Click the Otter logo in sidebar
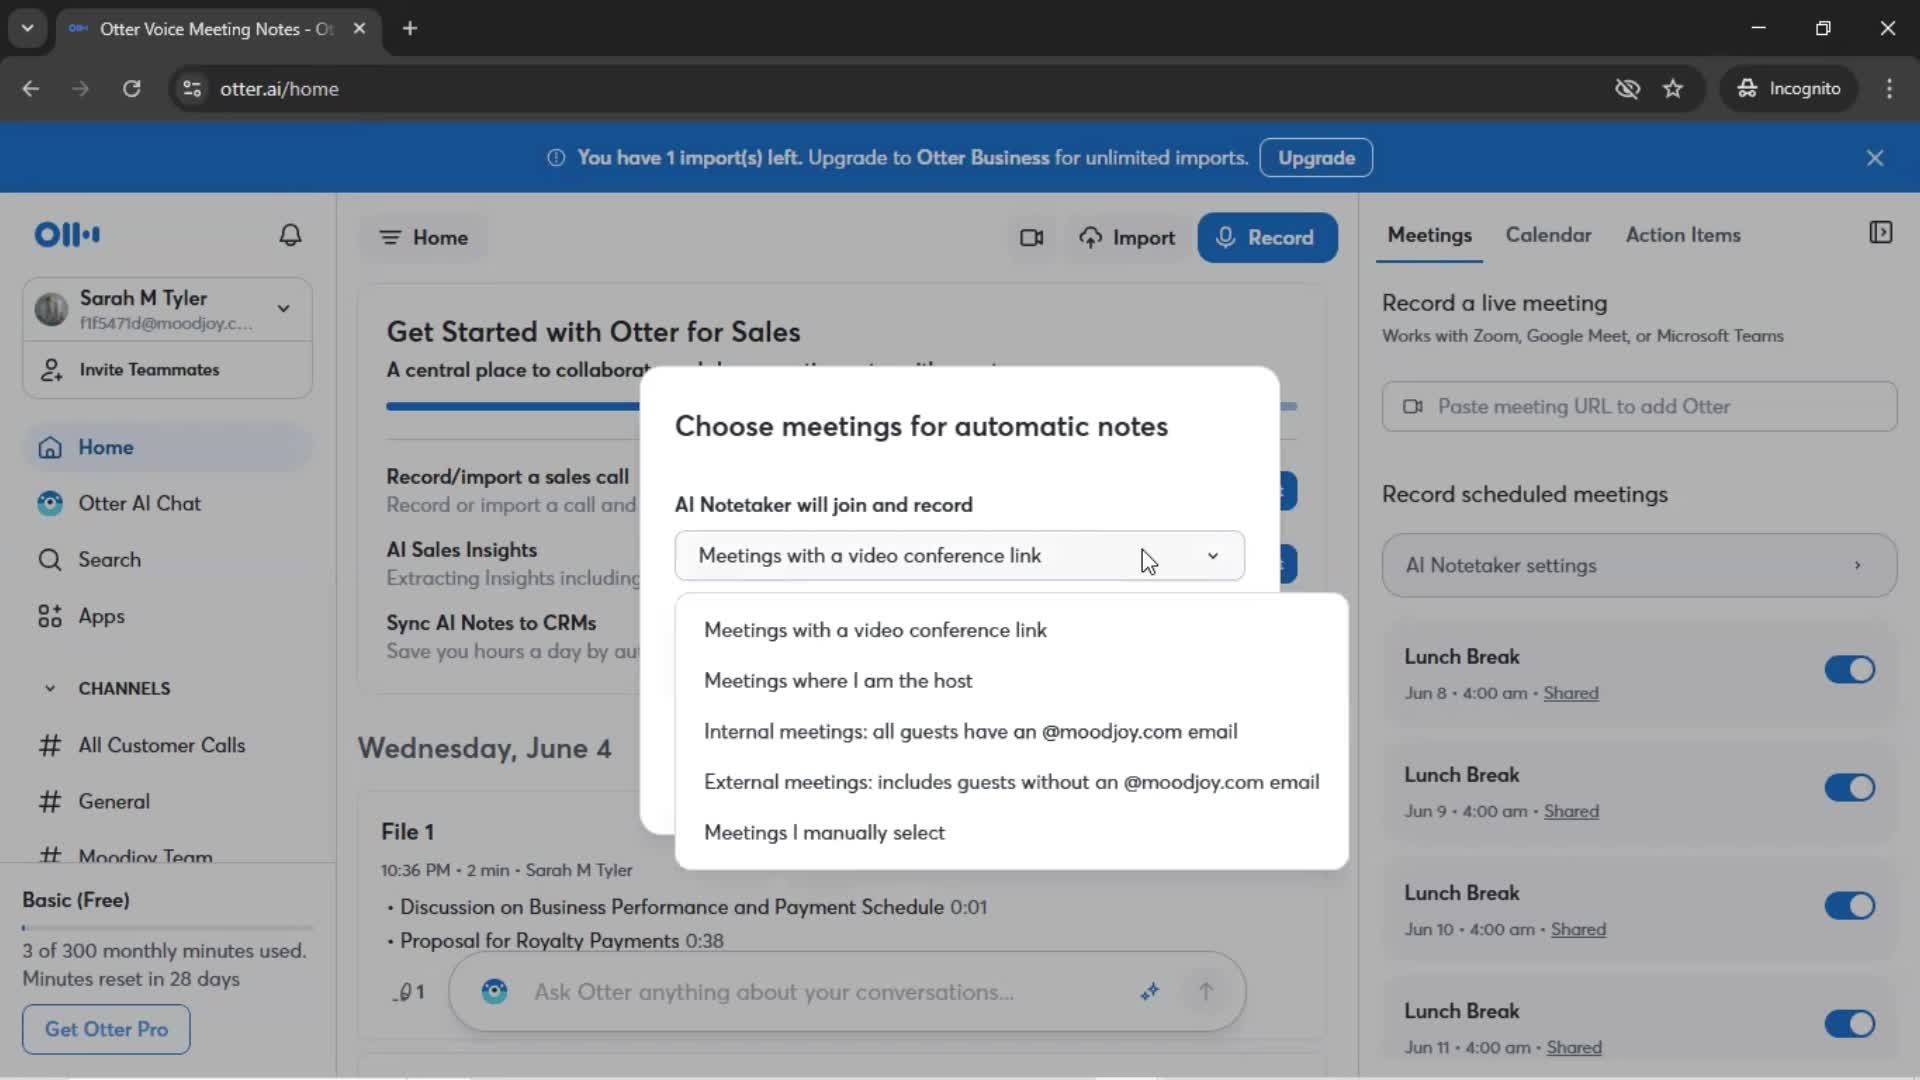The width and height of the screenshot is (1920, 1080). pos(67,235)
